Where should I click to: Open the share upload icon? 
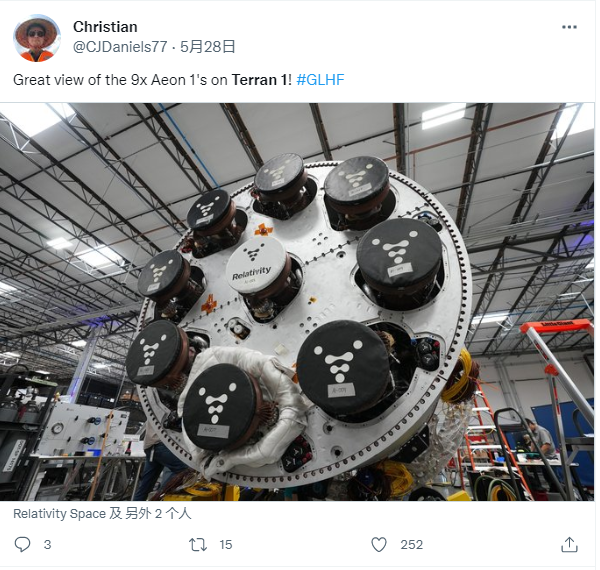click(x=569, y=544)
